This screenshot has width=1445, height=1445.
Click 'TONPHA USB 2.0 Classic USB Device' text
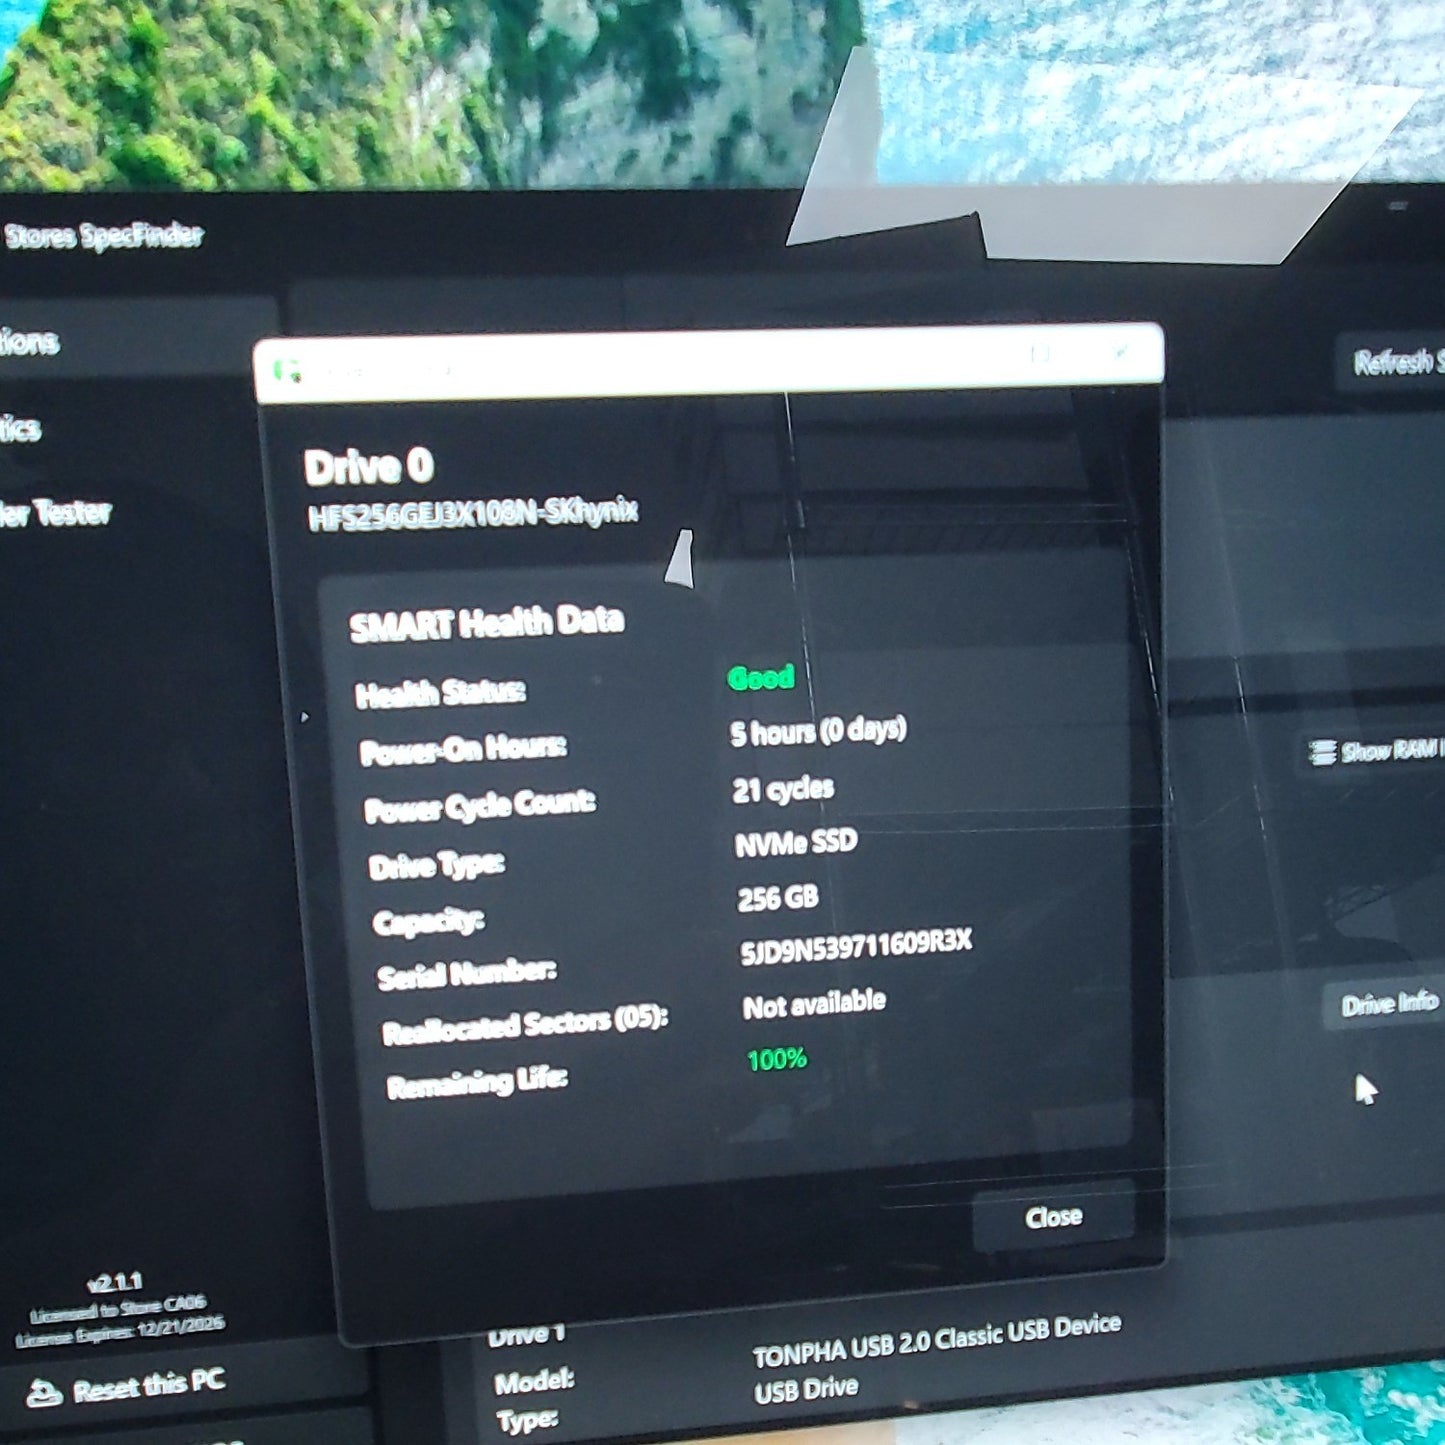coord(937,1339)
